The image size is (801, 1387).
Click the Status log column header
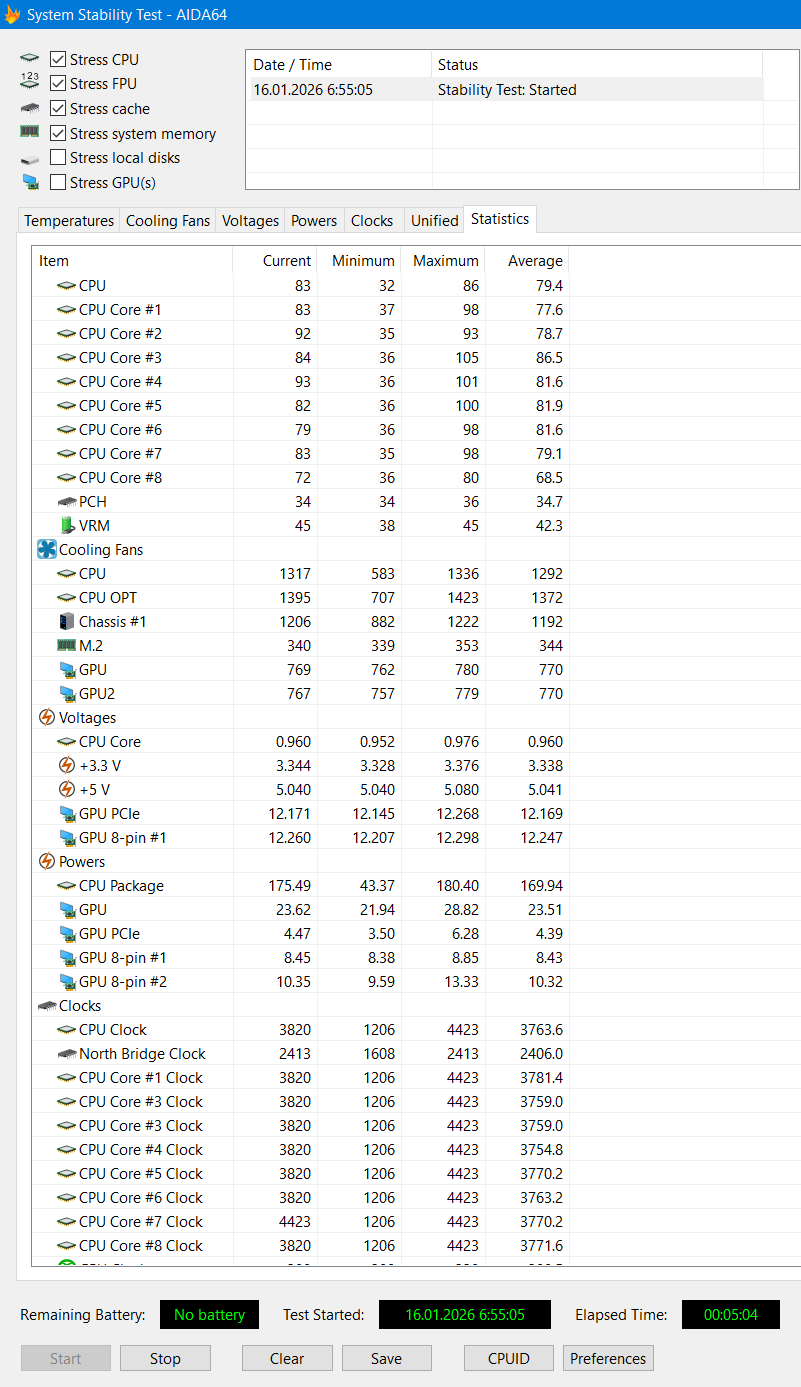click(597, 64)
